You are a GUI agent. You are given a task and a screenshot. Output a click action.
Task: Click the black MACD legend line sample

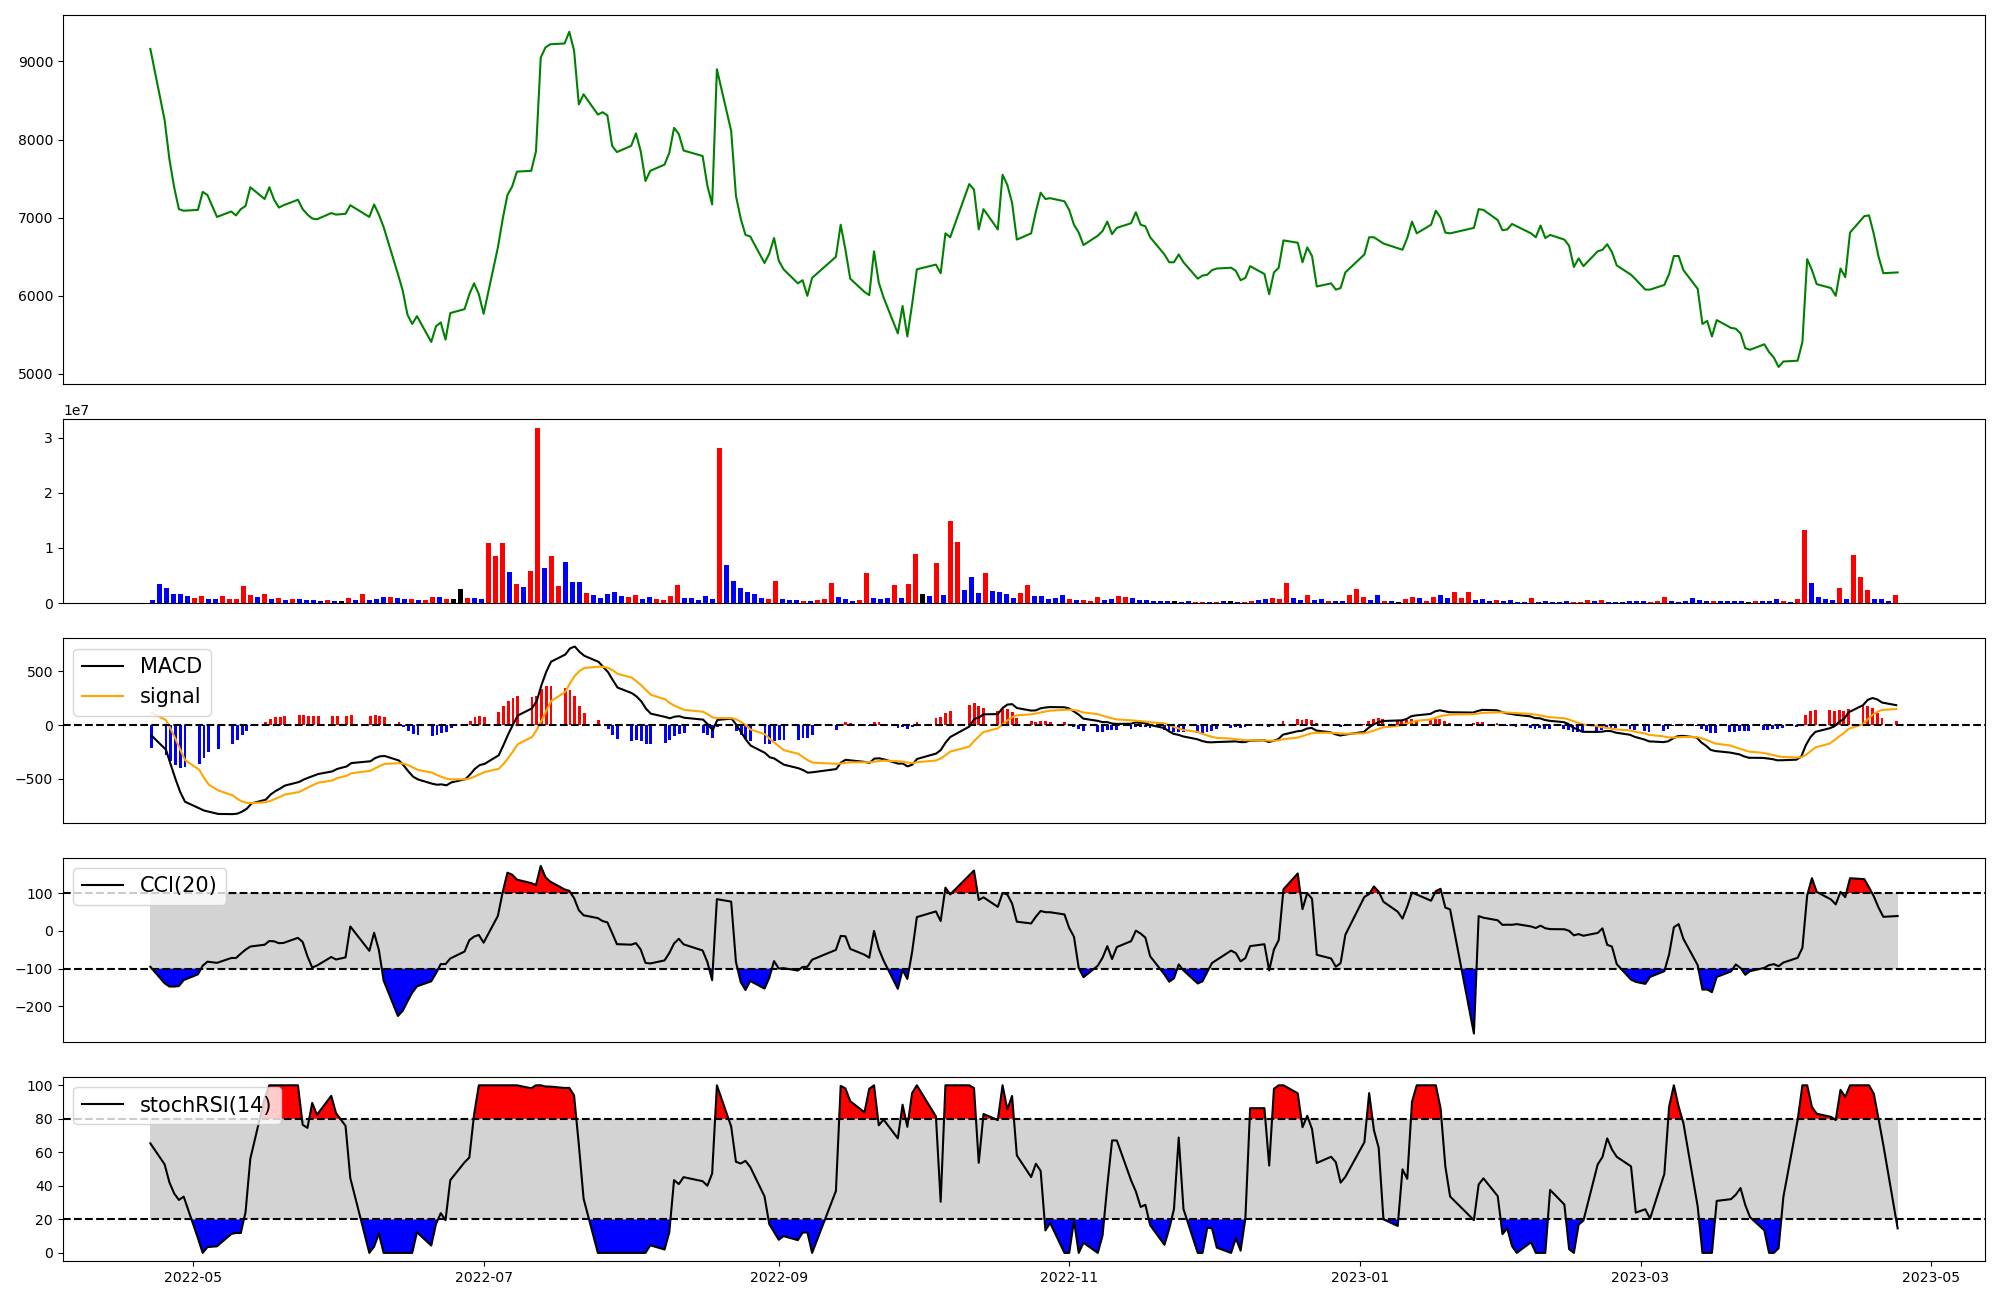[102, 666]
